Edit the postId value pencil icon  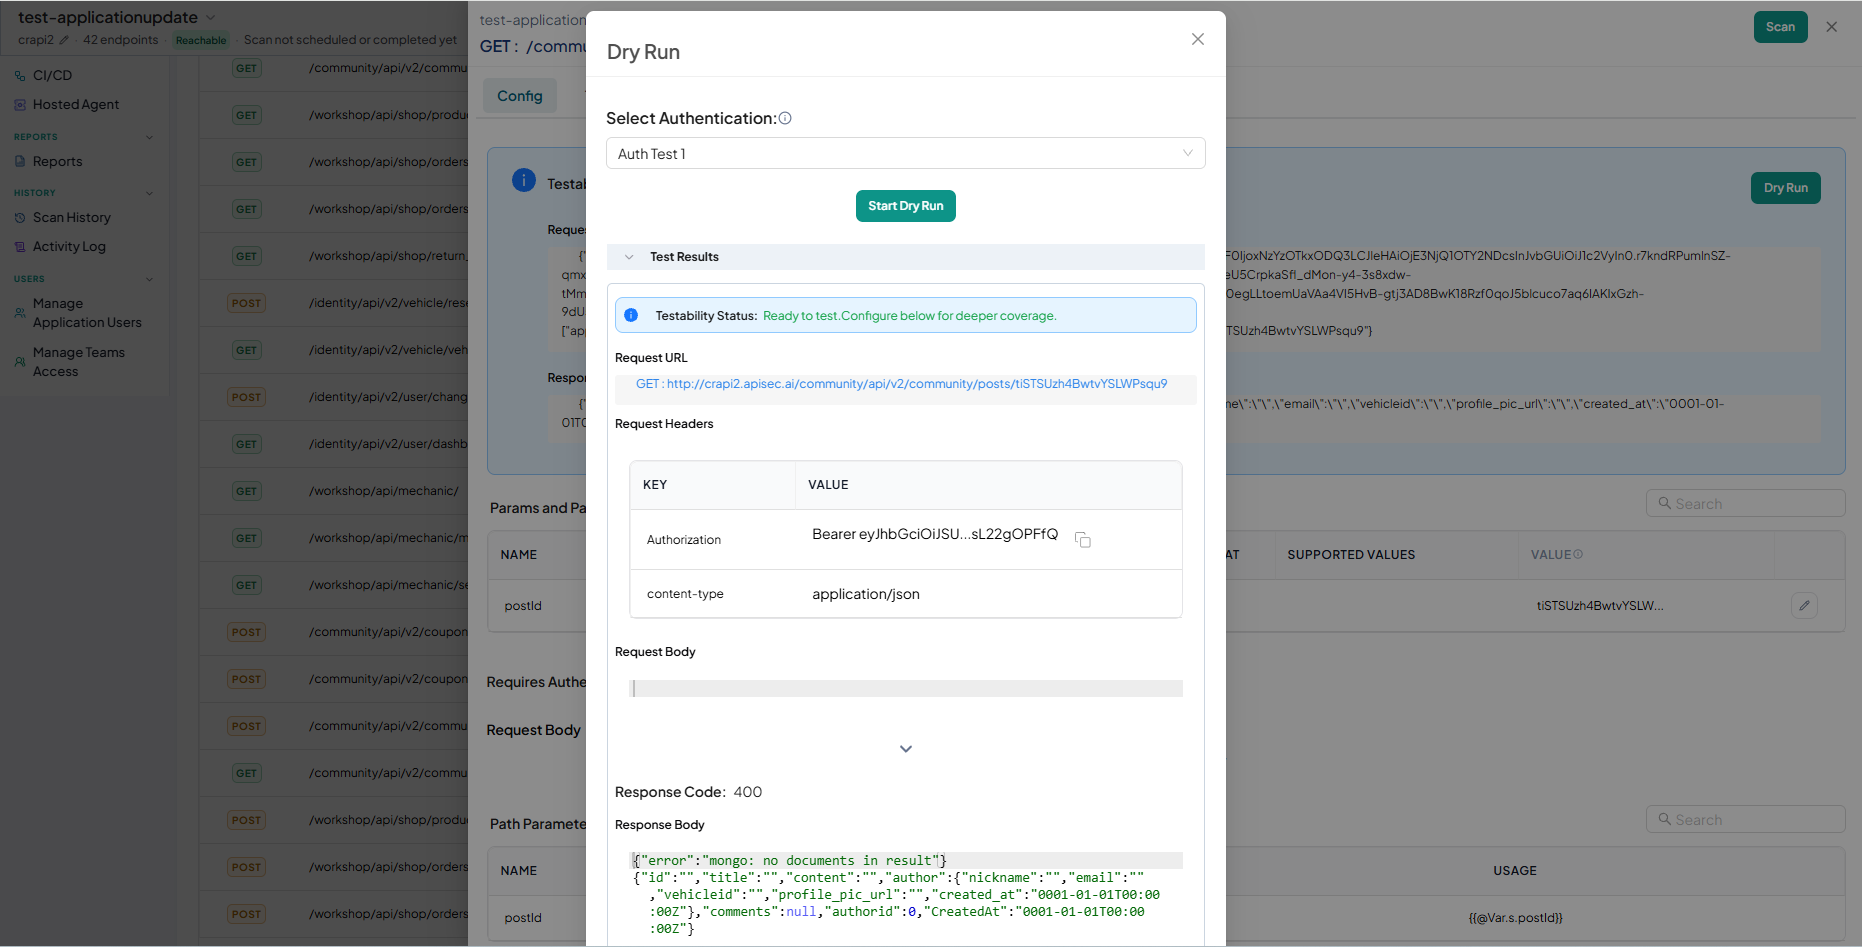click(x=1804, y=605)
